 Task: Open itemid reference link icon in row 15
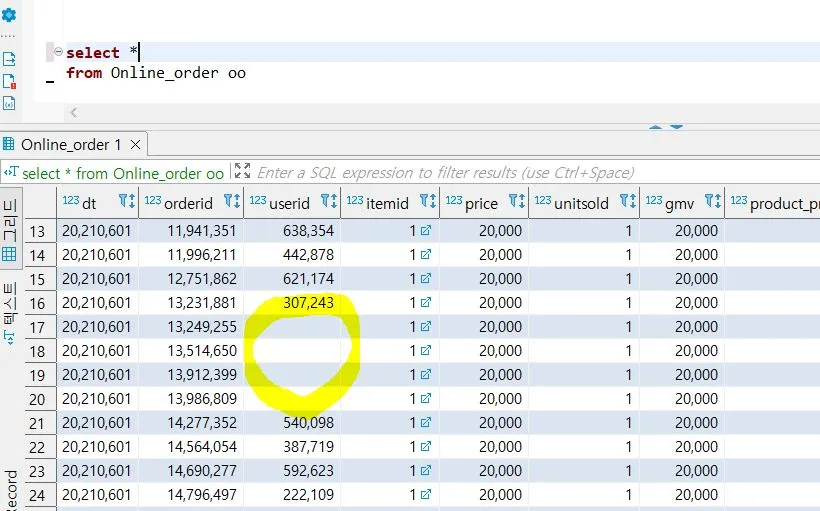click(x=426, y=278)
